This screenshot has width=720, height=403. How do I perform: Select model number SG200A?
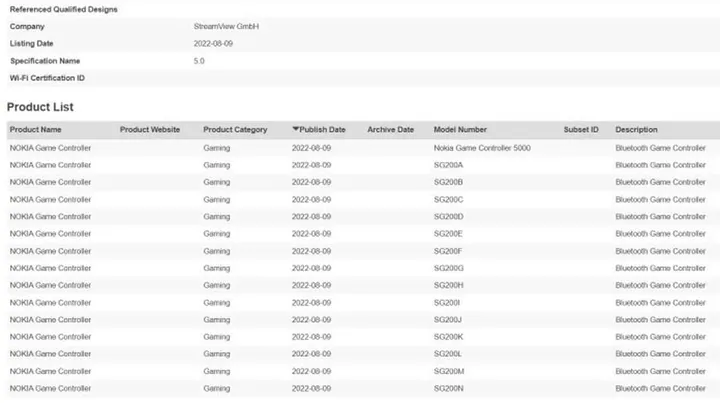448,165
